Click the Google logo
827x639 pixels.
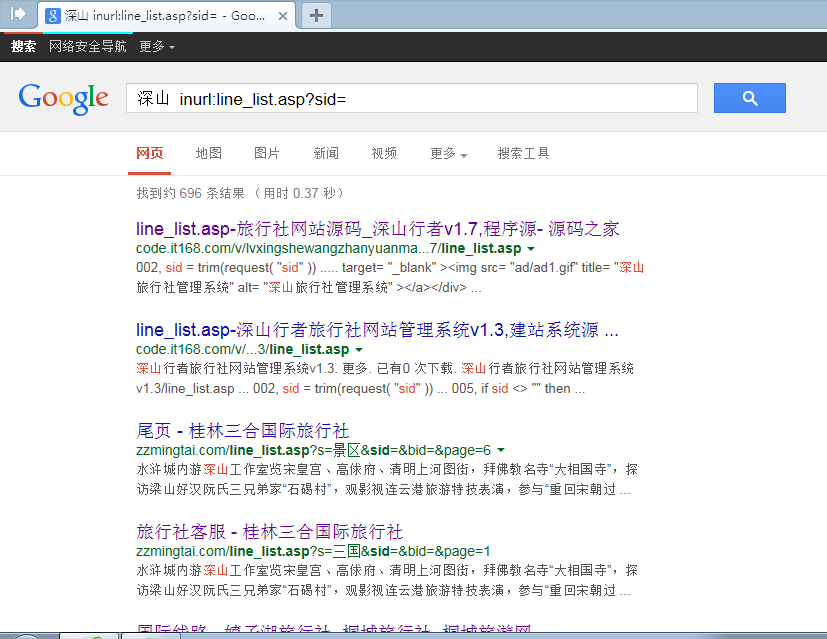click(x=63, y=98)
